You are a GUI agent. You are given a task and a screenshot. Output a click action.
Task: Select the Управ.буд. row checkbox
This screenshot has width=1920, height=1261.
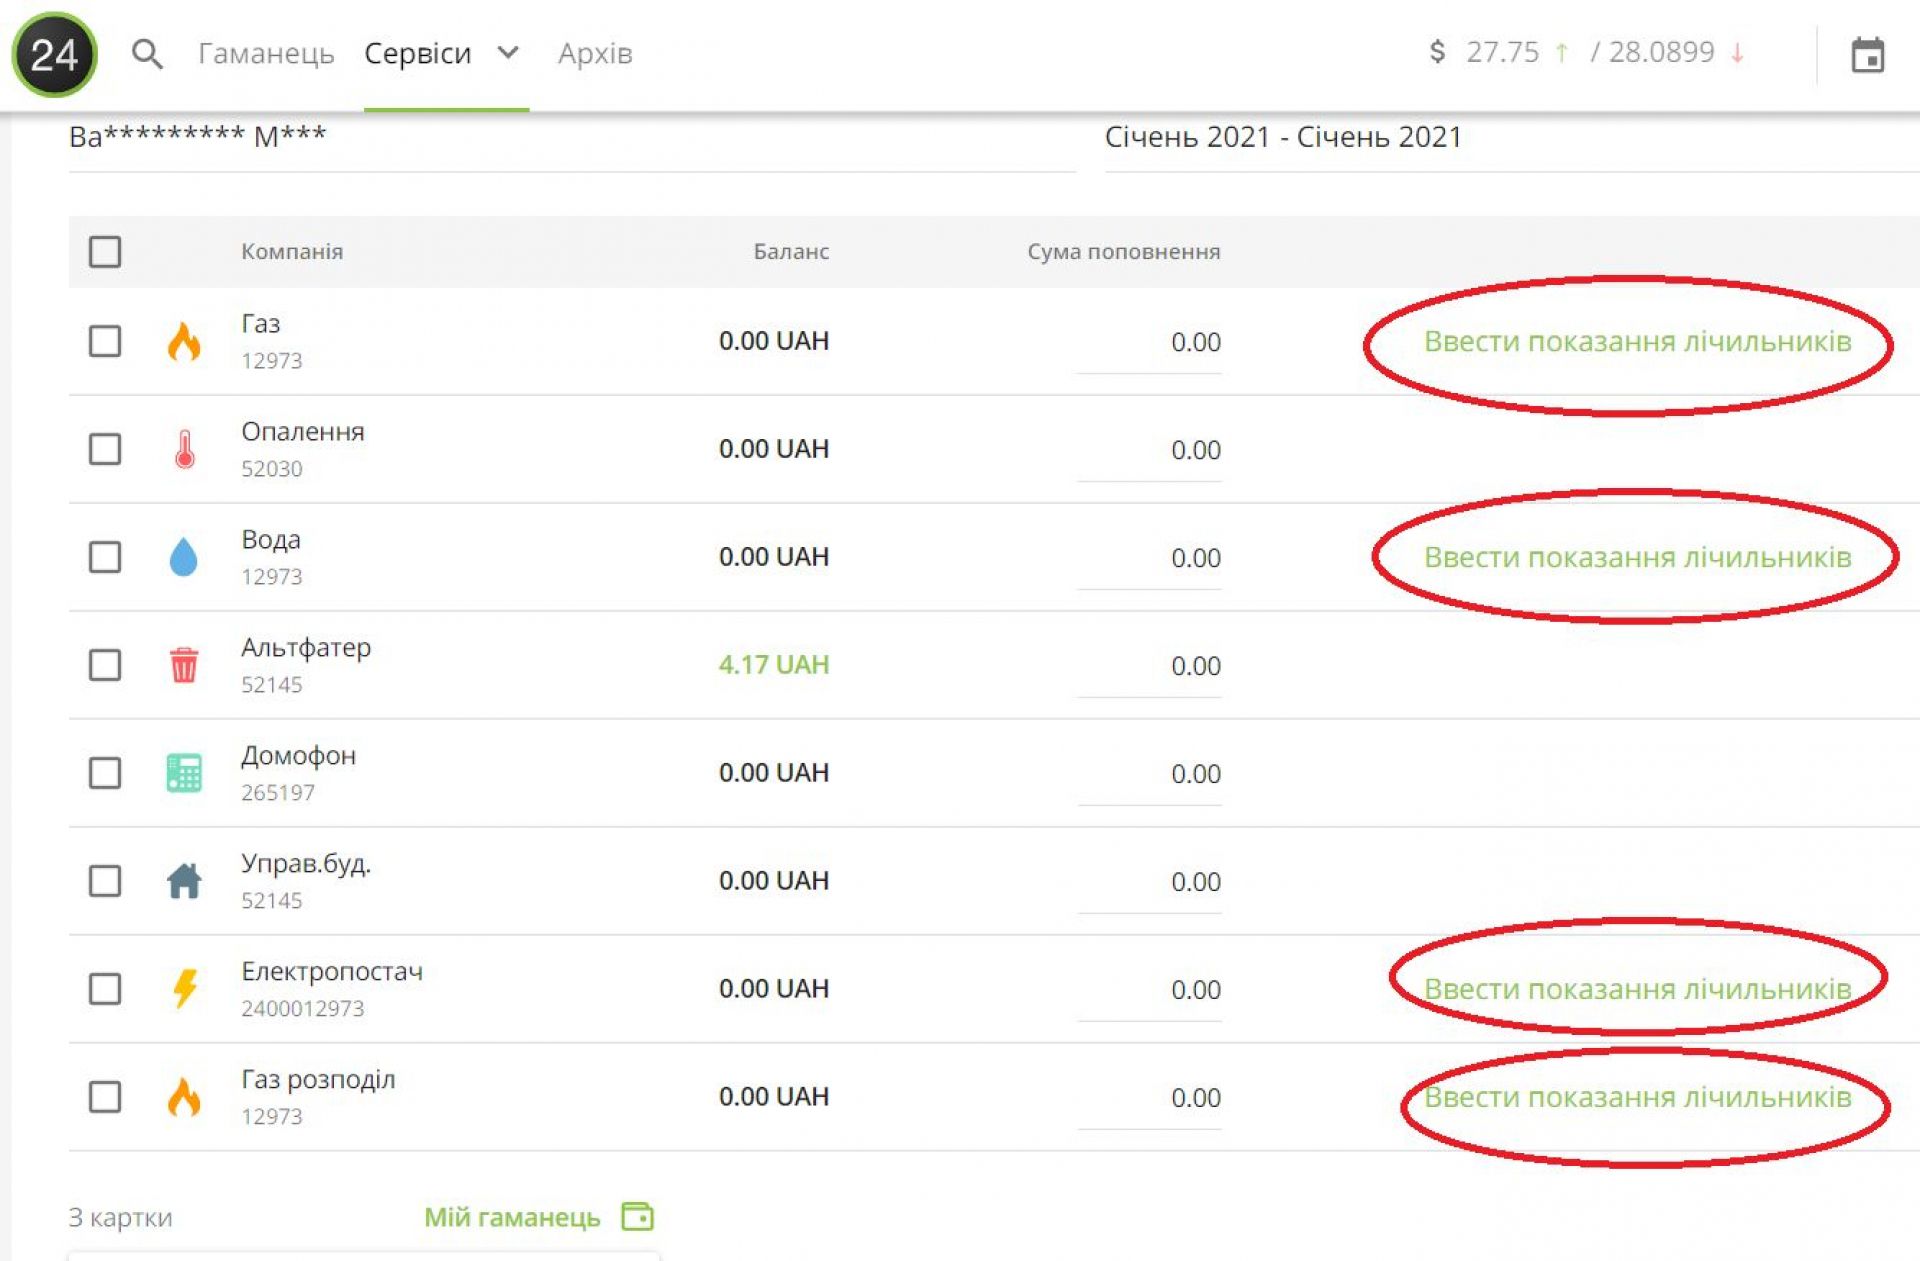tap(105, 881)
